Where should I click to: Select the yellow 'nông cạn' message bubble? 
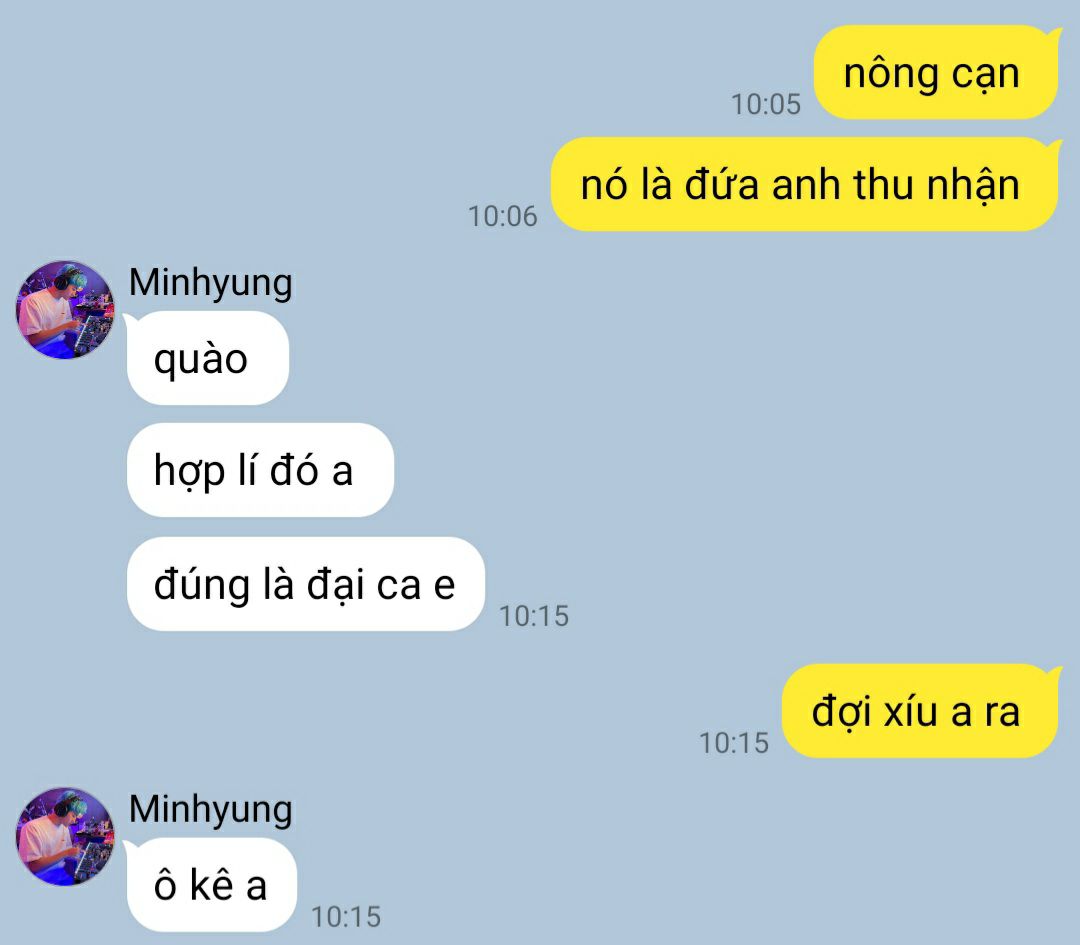937,72
